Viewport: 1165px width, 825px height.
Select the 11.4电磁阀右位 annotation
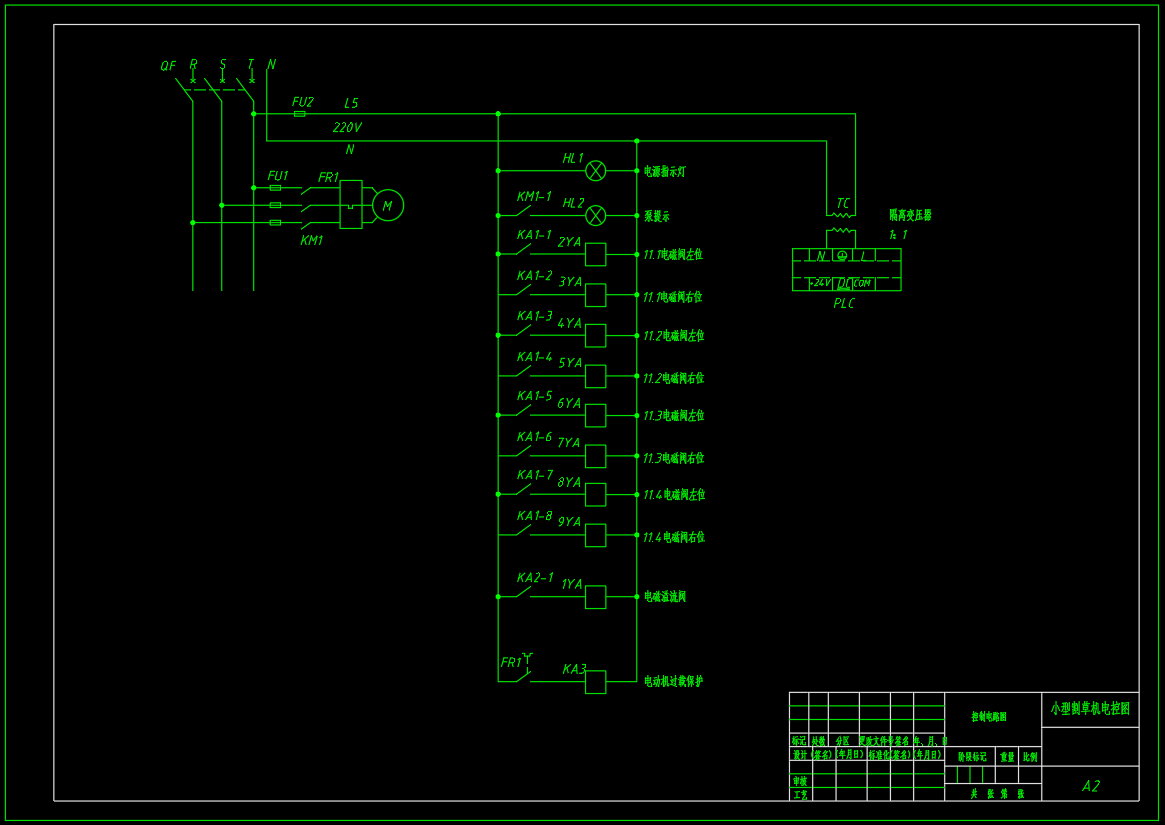click(x=674, y=537)
